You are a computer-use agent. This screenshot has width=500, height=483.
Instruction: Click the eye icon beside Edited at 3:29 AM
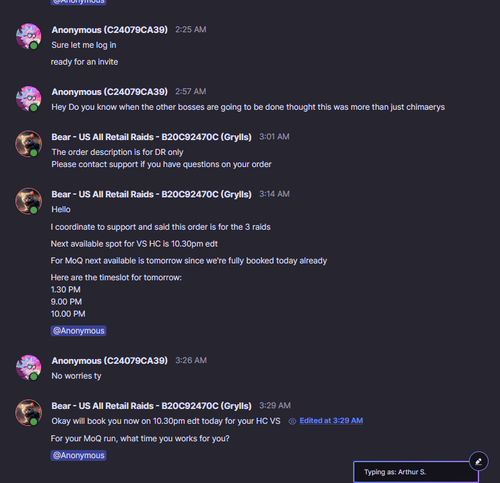tap(292, 421)
